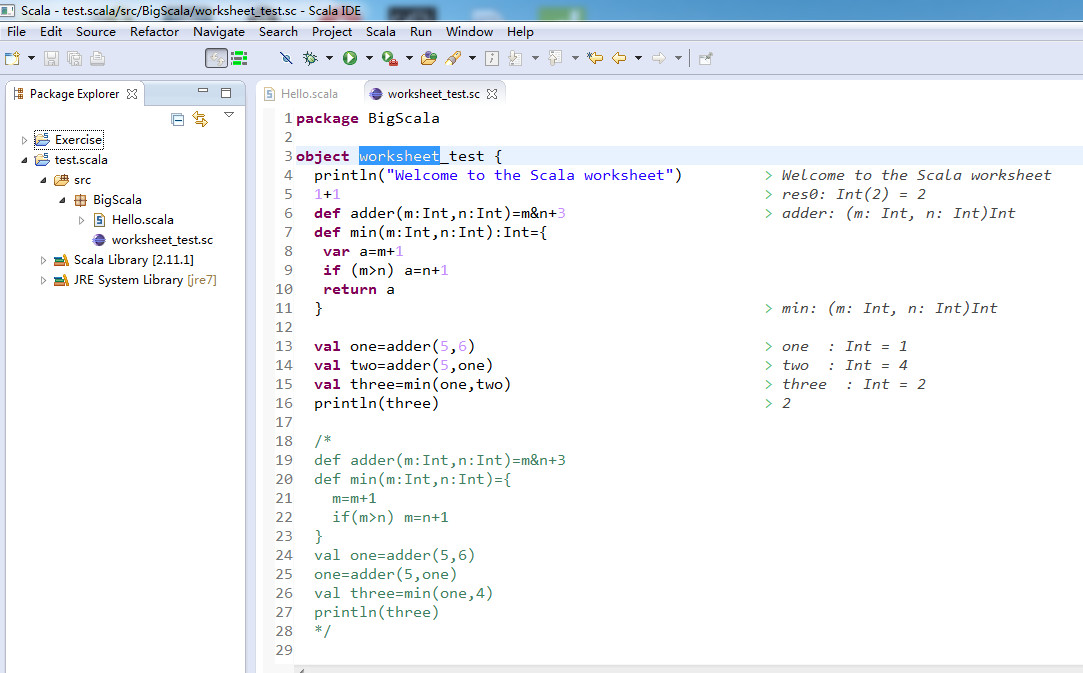Open the Run configurations dropdown arrow

(369, 59)
